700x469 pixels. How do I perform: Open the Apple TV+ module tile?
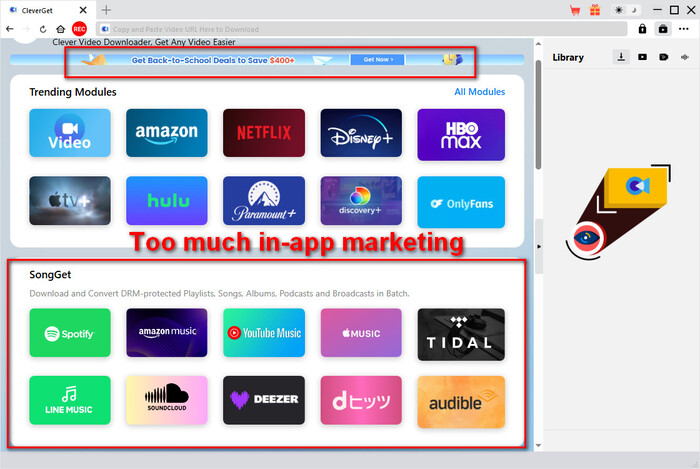(x=70, y=200)
